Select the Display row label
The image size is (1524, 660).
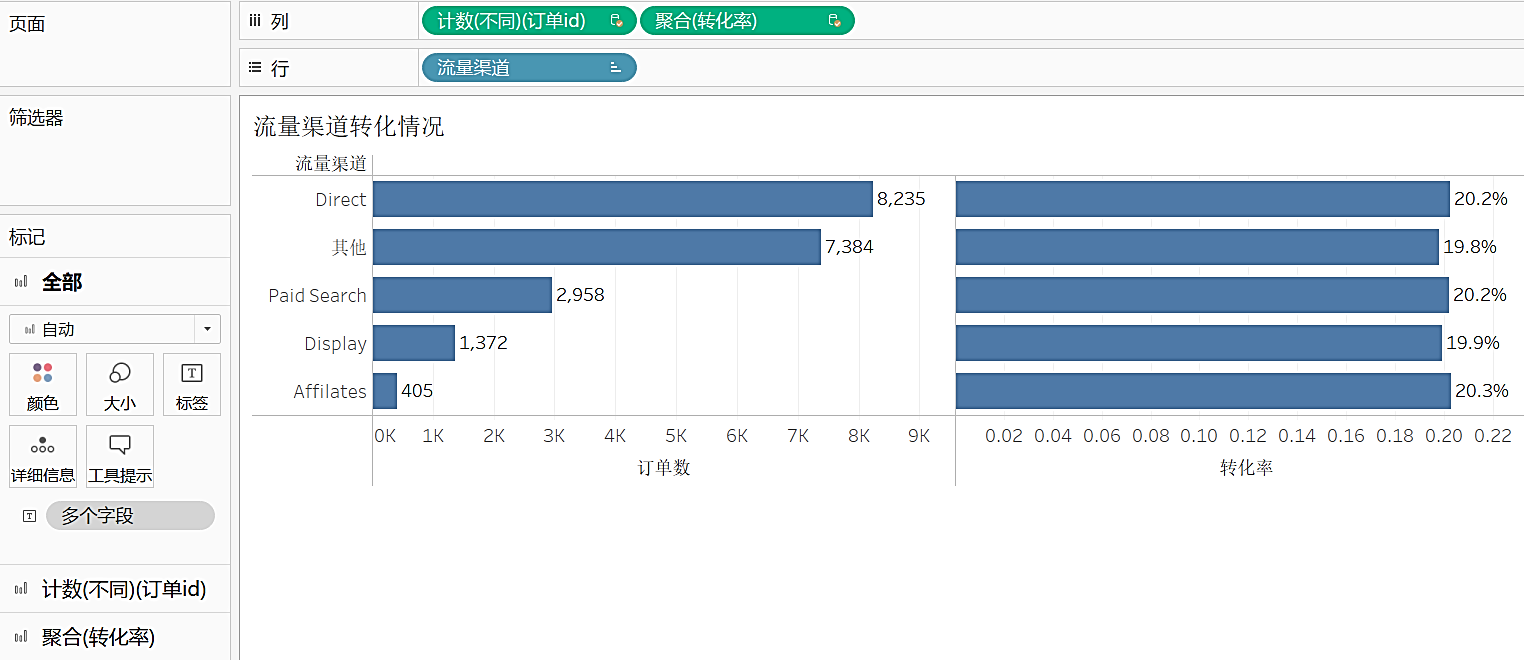(x=336, y=344)
